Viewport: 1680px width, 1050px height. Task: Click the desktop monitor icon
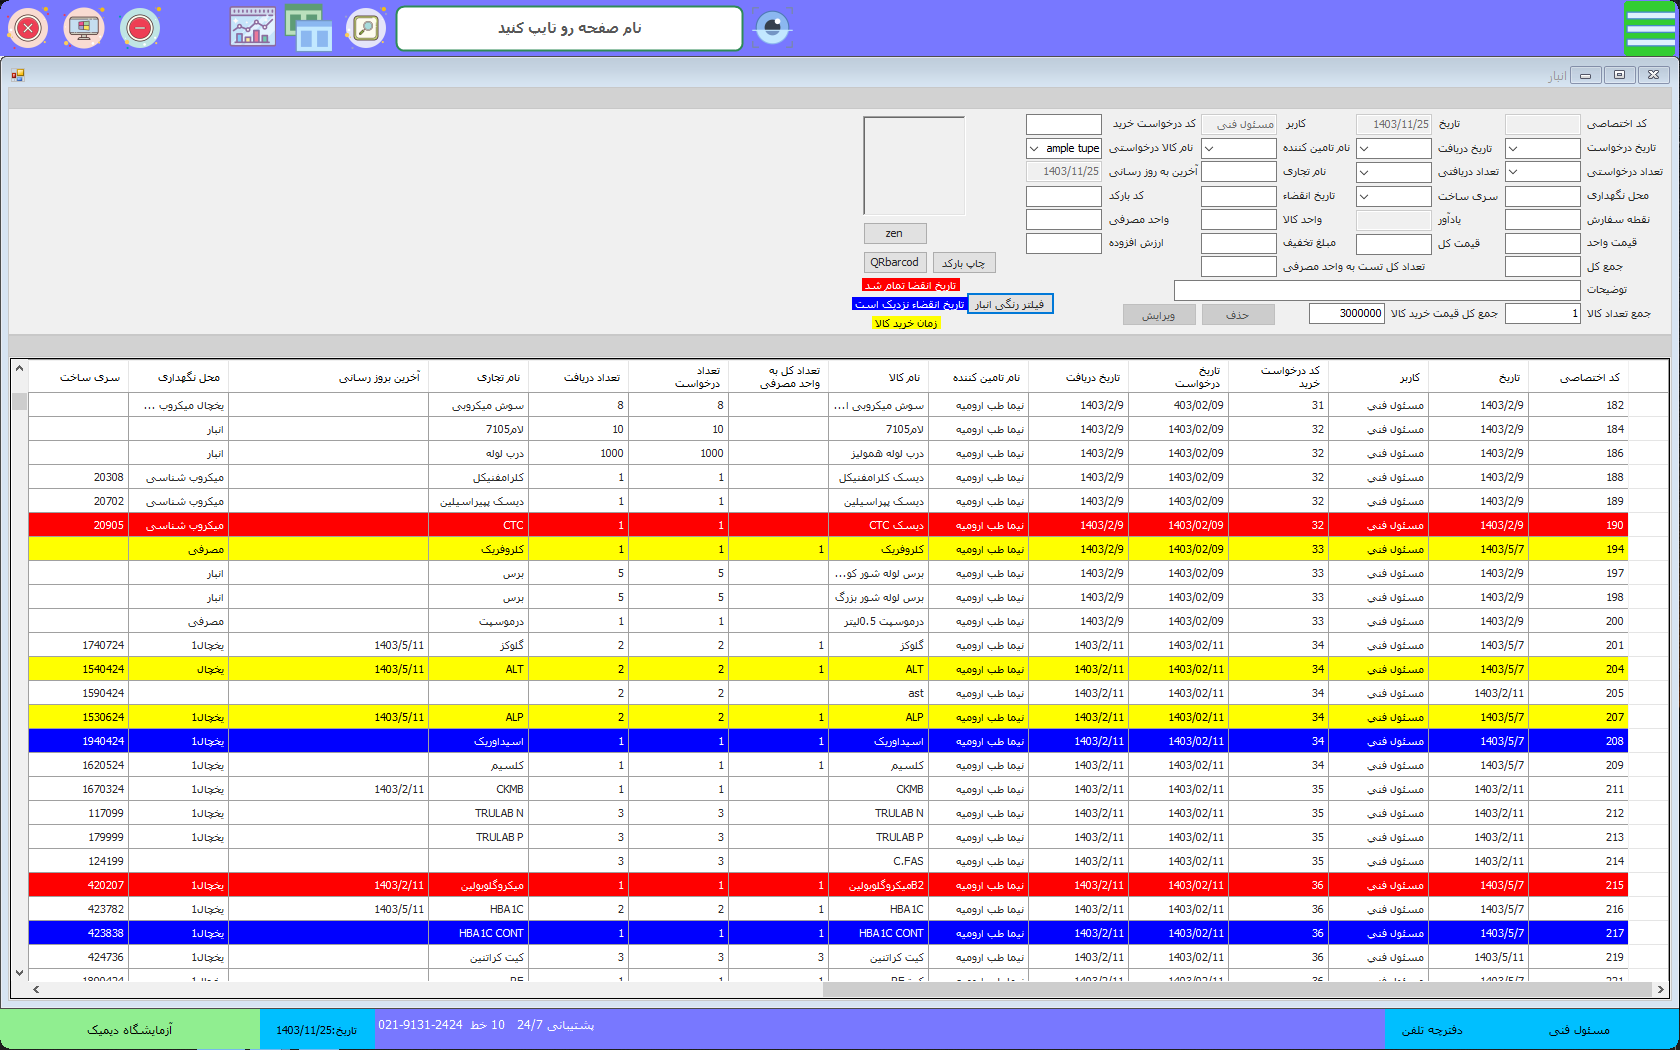(84, 28)
